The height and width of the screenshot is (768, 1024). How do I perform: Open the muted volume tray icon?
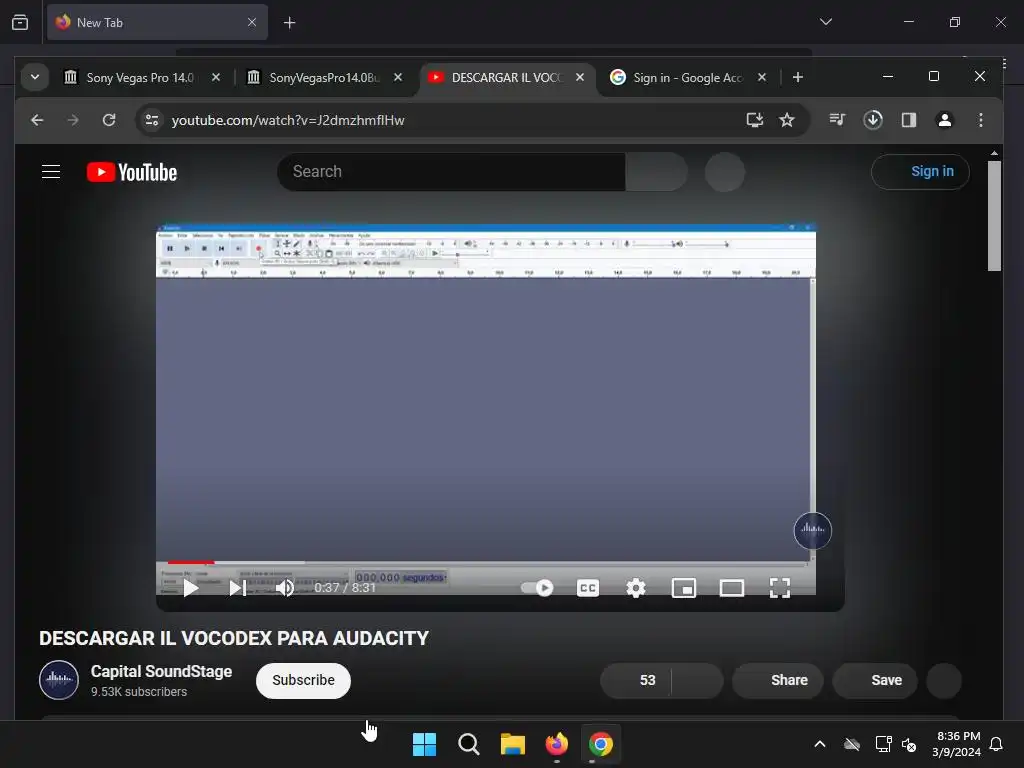click(x=909, y=744)
